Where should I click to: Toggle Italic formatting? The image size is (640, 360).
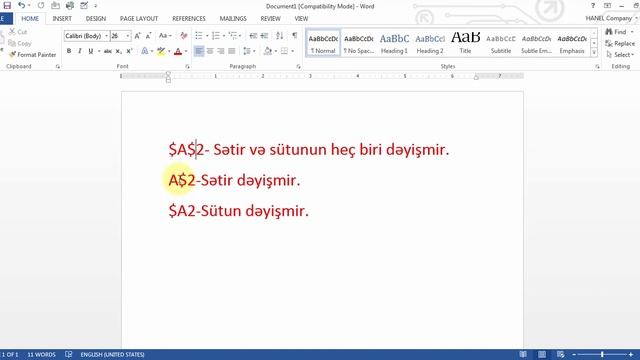pyautogui.click(x=80, y=51)
